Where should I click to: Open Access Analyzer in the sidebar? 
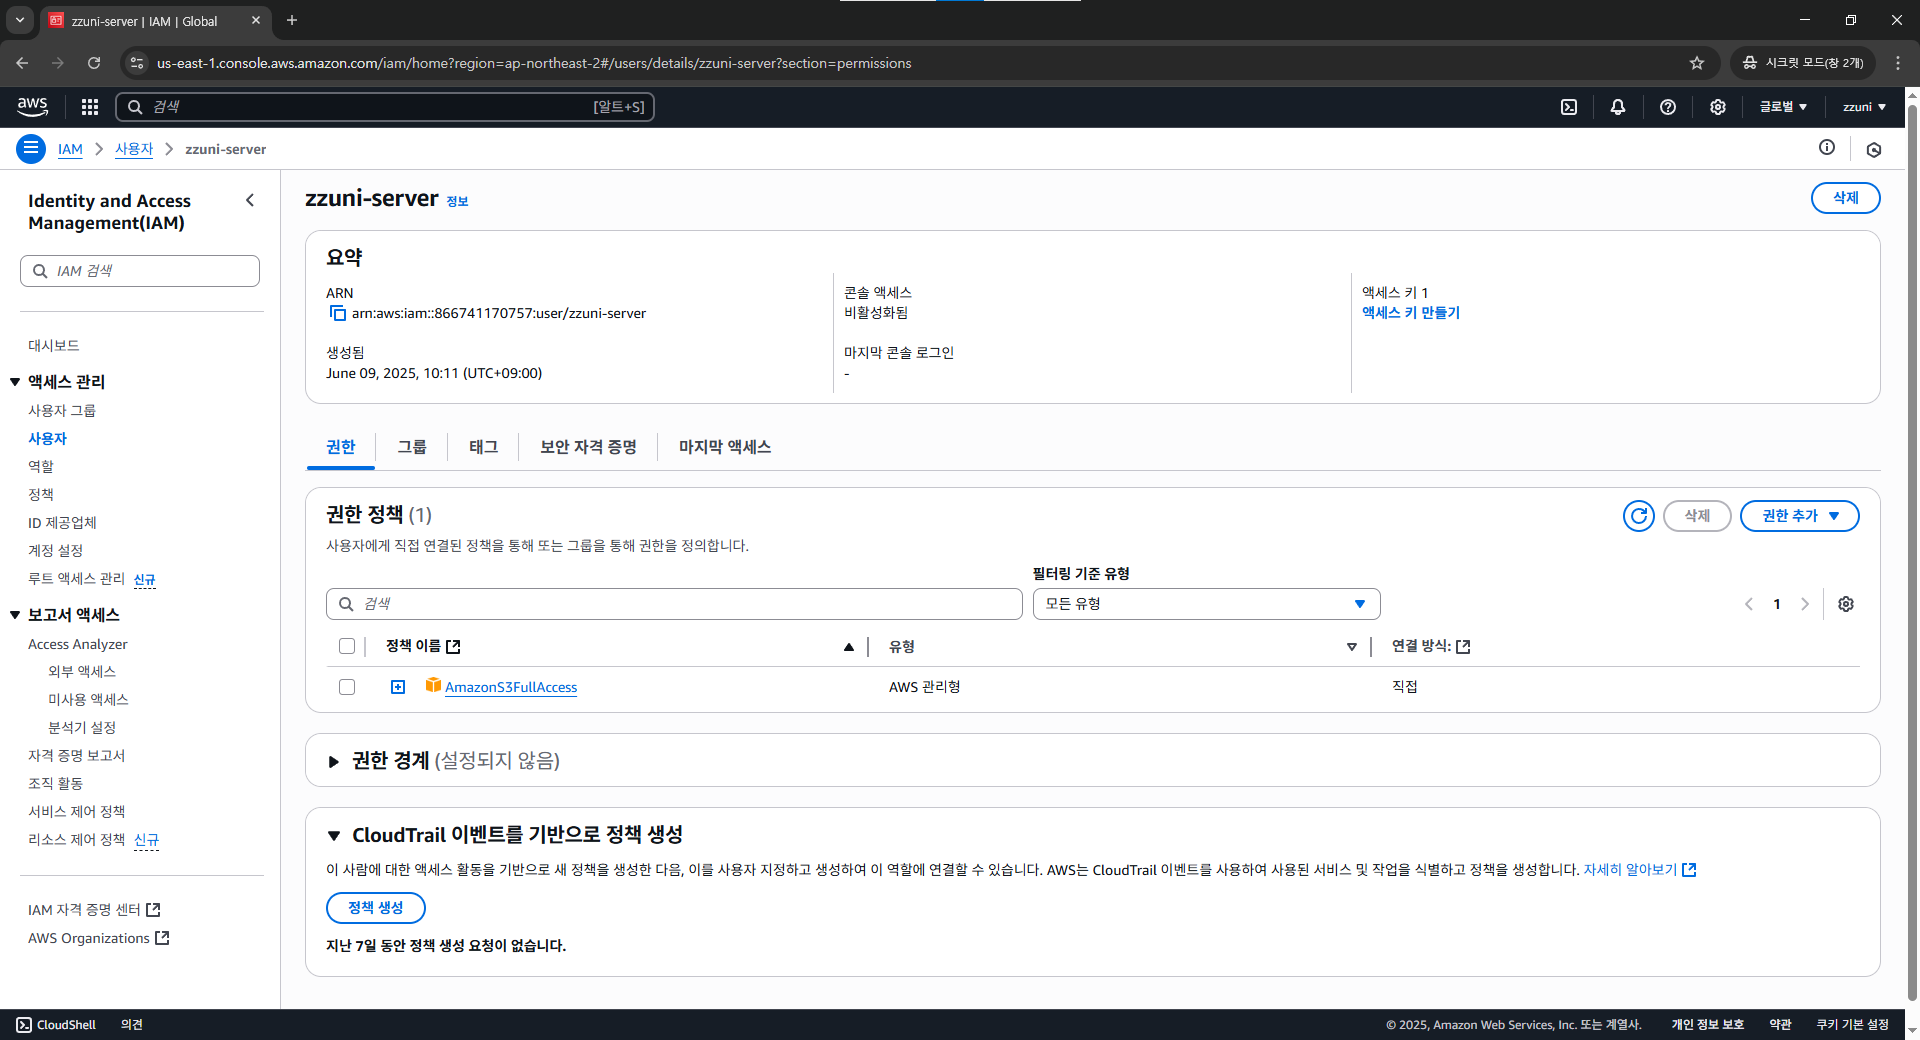(78, 645)
